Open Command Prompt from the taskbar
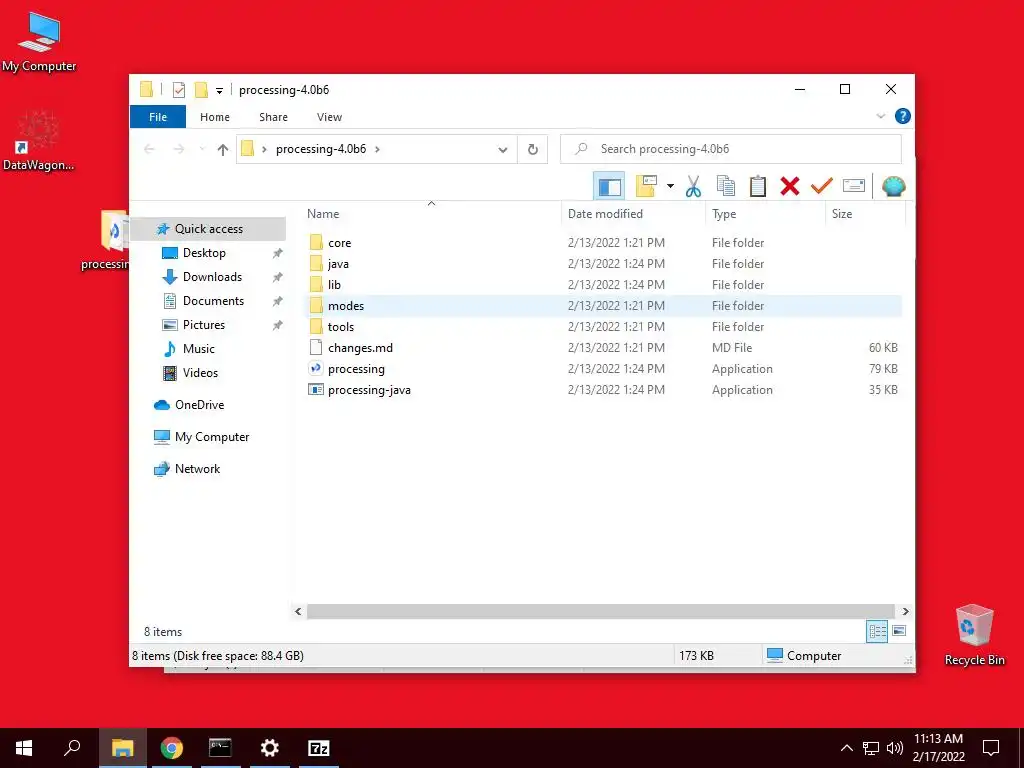 click(220, 748)
